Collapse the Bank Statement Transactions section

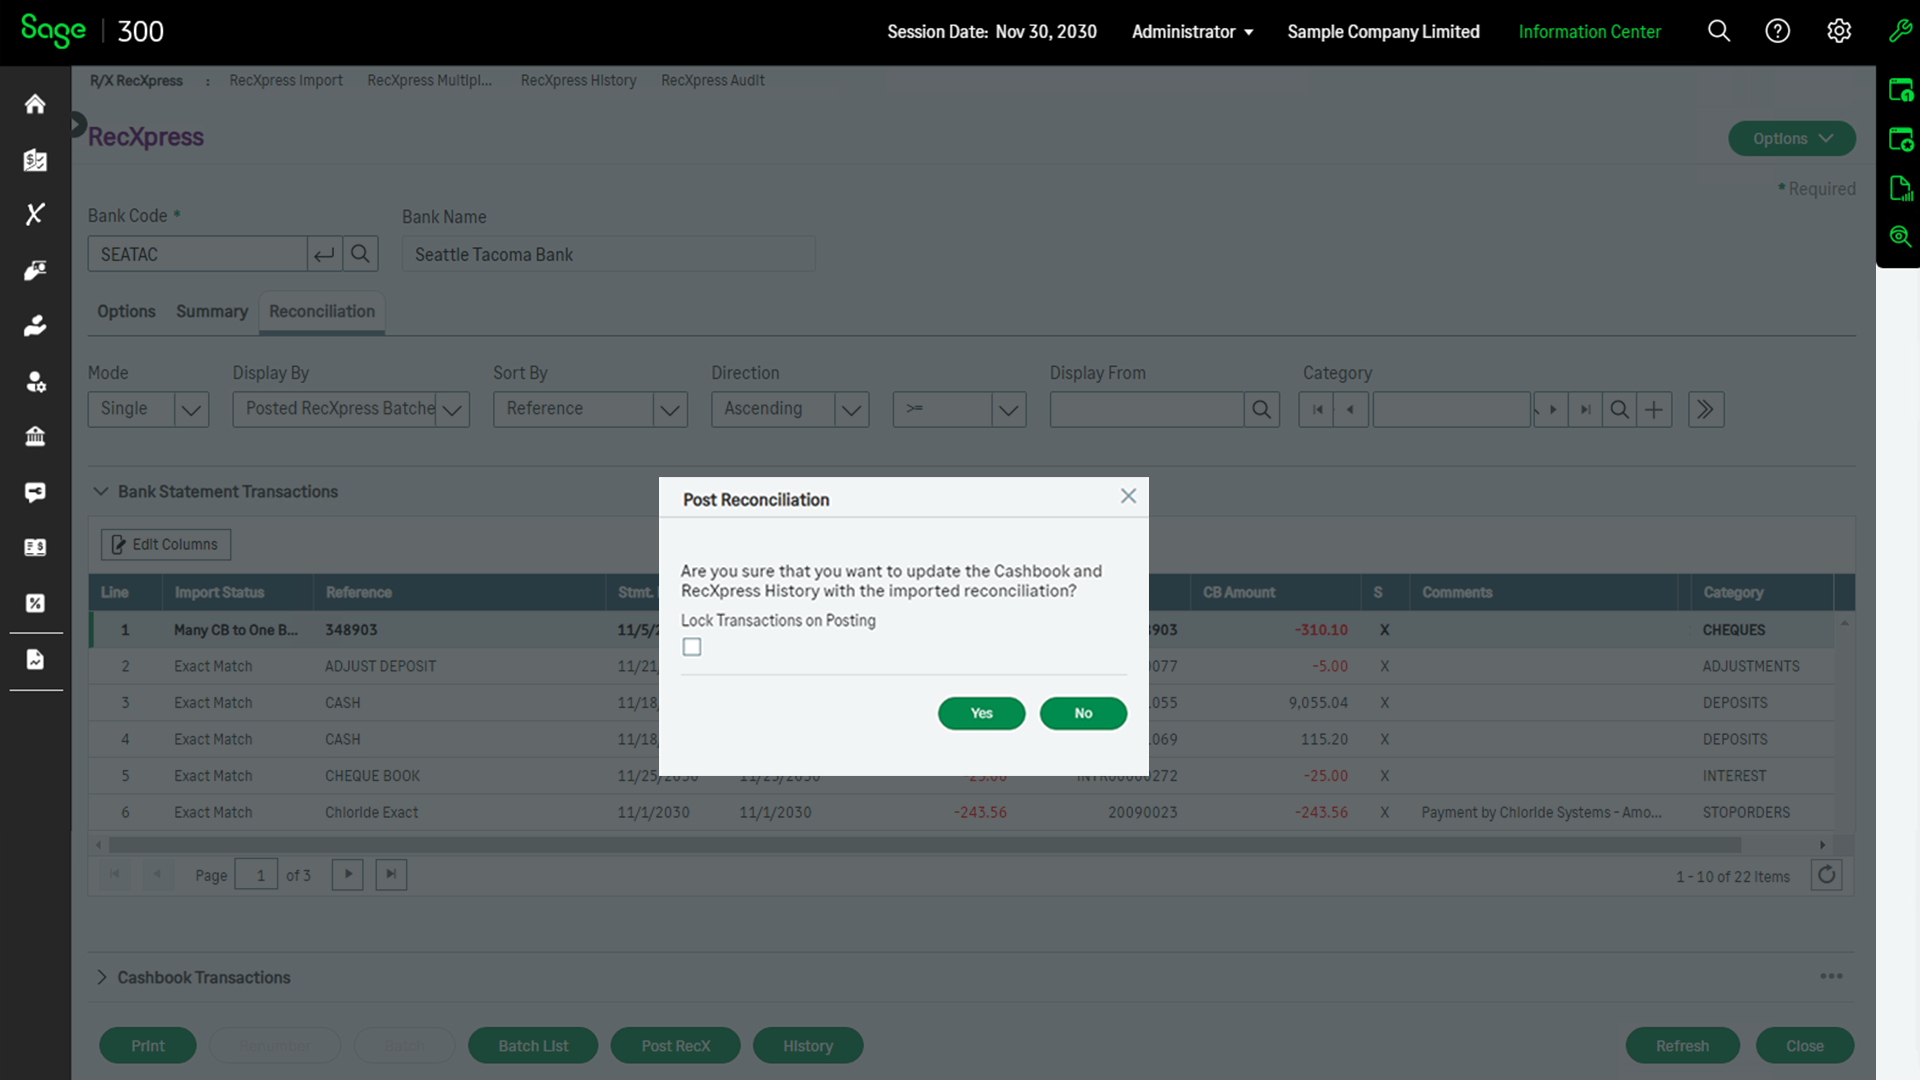(101, 491)
